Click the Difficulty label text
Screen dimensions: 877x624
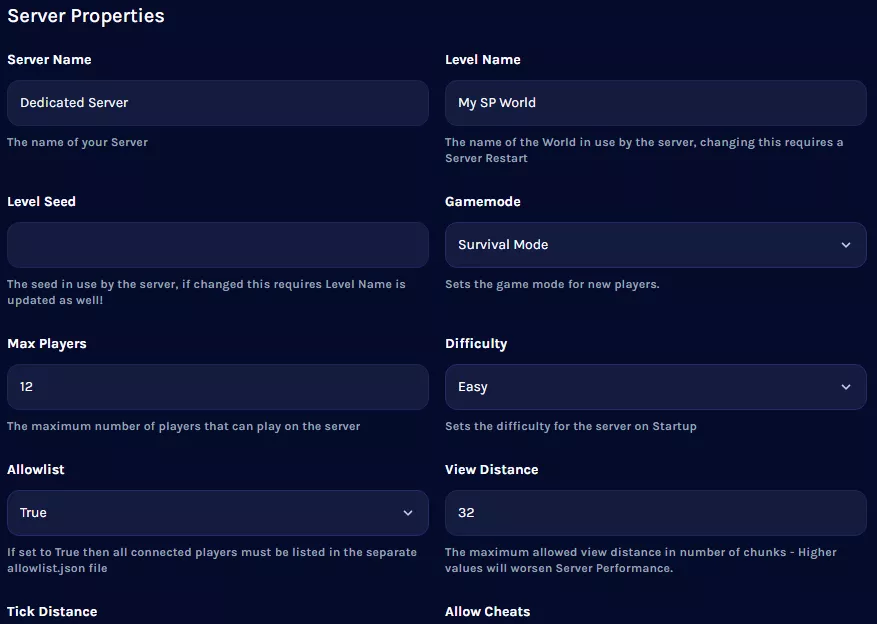[476, 344]
